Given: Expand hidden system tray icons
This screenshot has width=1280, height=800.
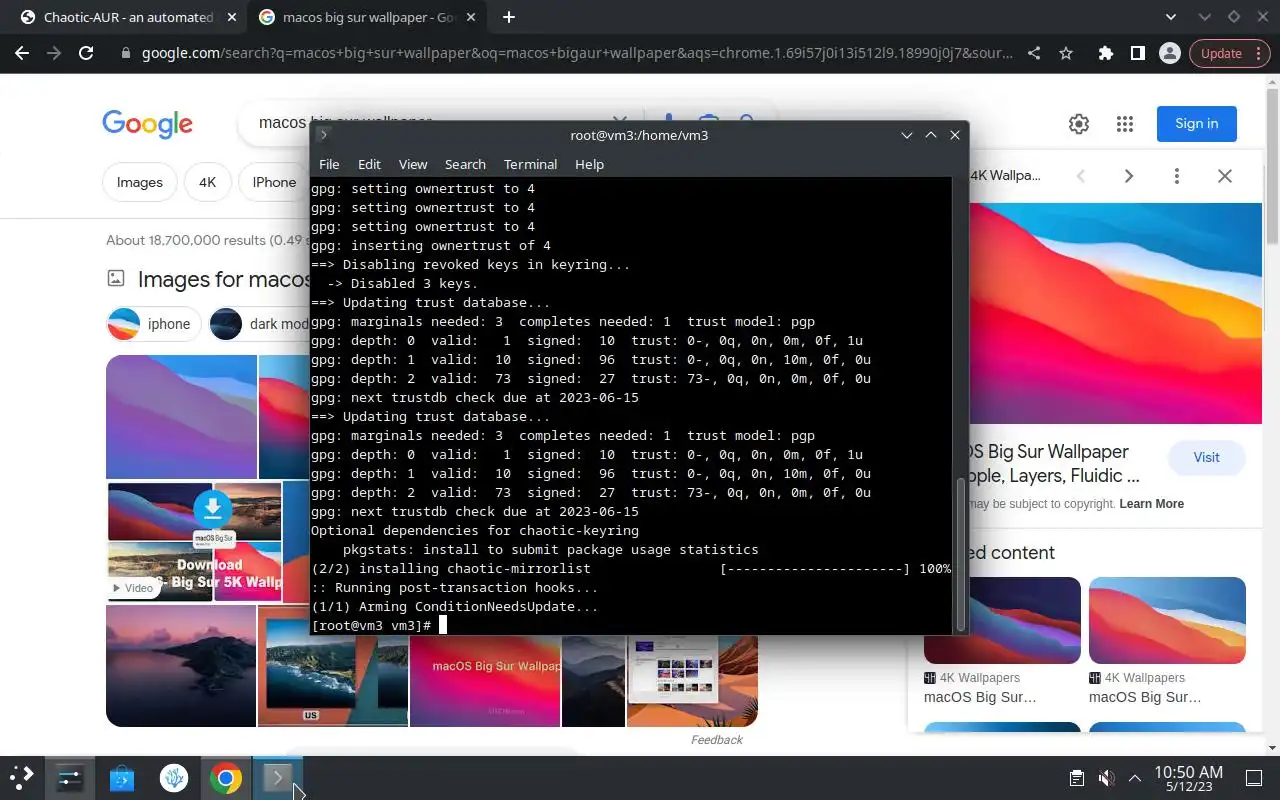Looking at the screenshot, I should 1135,778.
